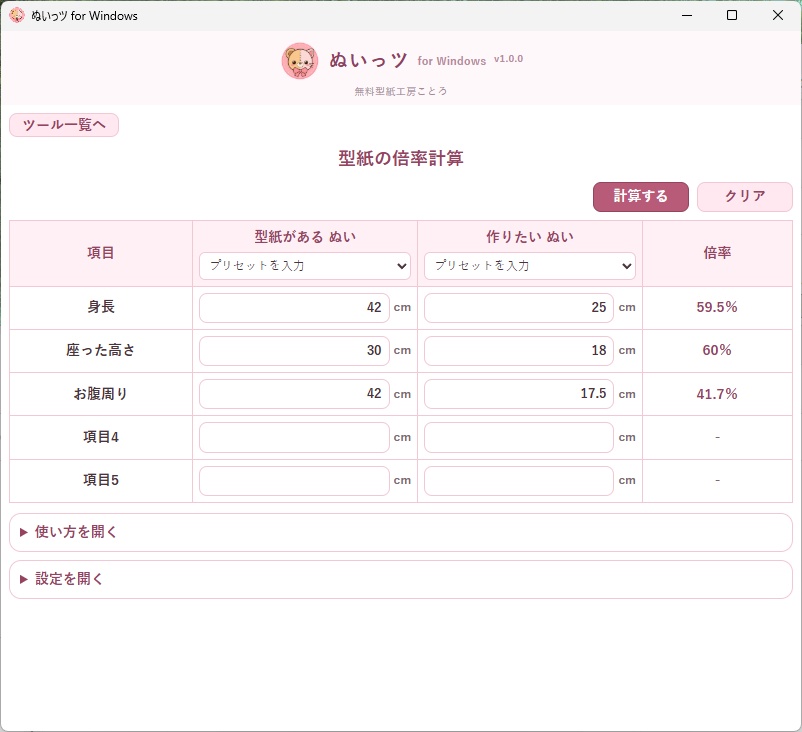802x732 pixels.
Task: Focus 身長 field showing 42
Action: point(294,307)
